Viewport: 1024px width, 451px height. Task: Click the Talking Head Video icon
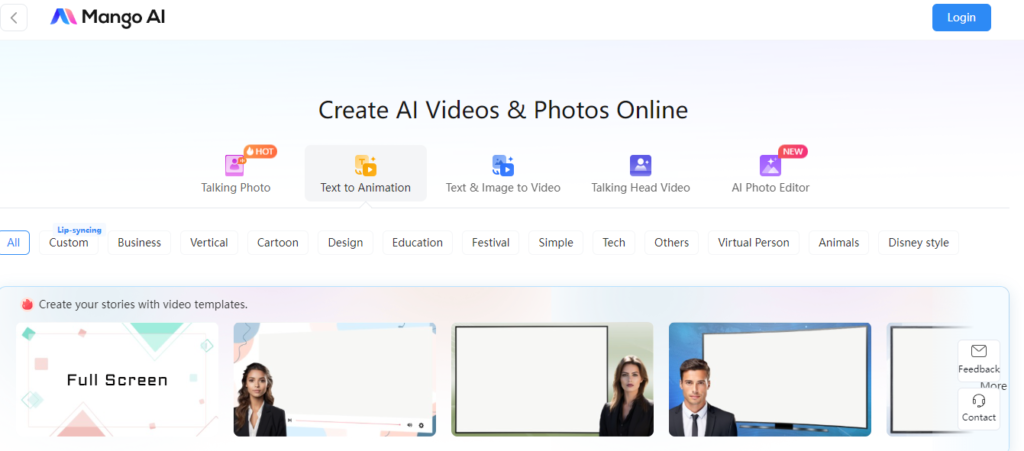click(x=641, y=166)
